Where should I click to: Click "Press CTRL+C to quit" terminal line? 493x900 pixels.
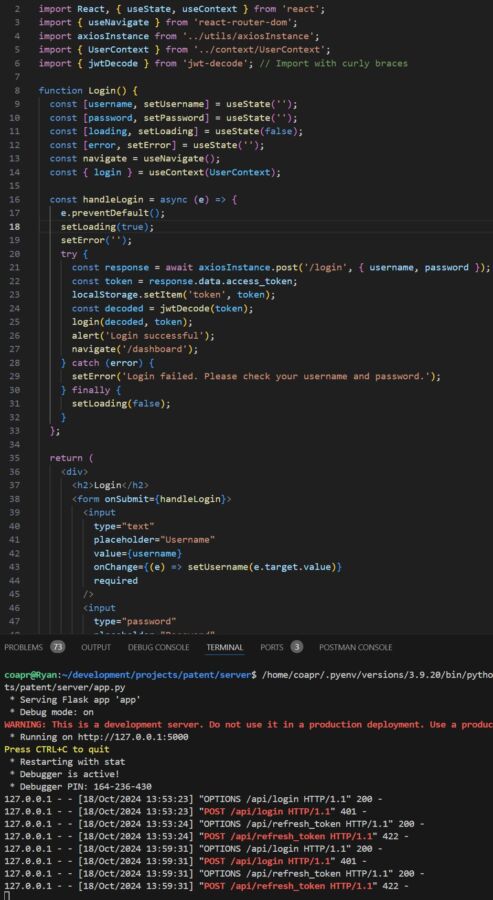click(x=57, y=749)
